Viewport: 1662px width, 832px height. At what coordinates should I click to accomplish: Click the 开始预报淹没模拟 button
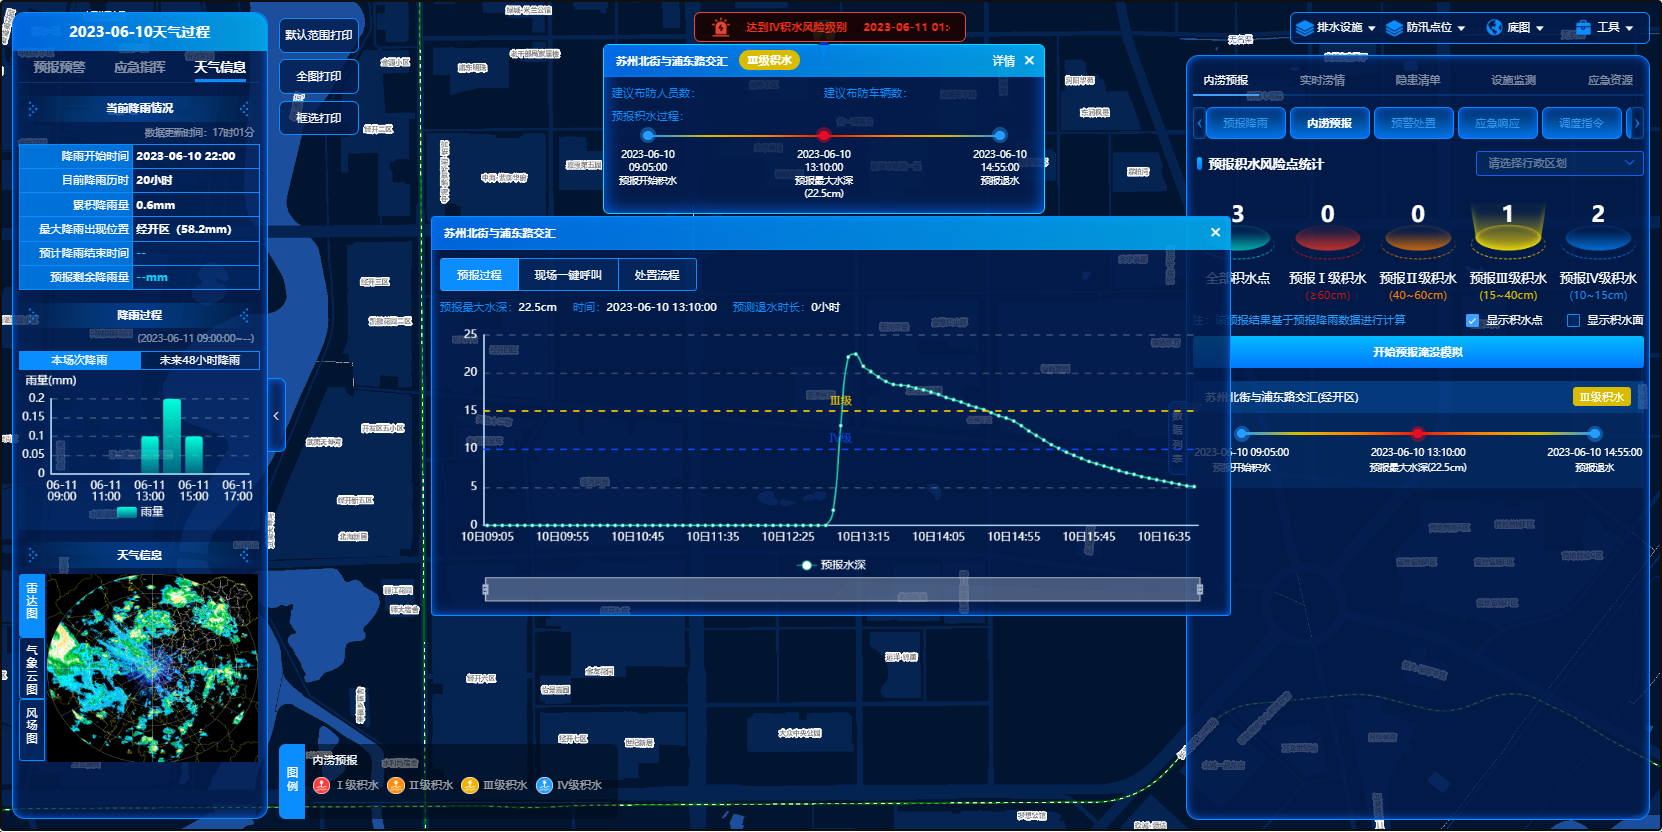coord(1417,352)
